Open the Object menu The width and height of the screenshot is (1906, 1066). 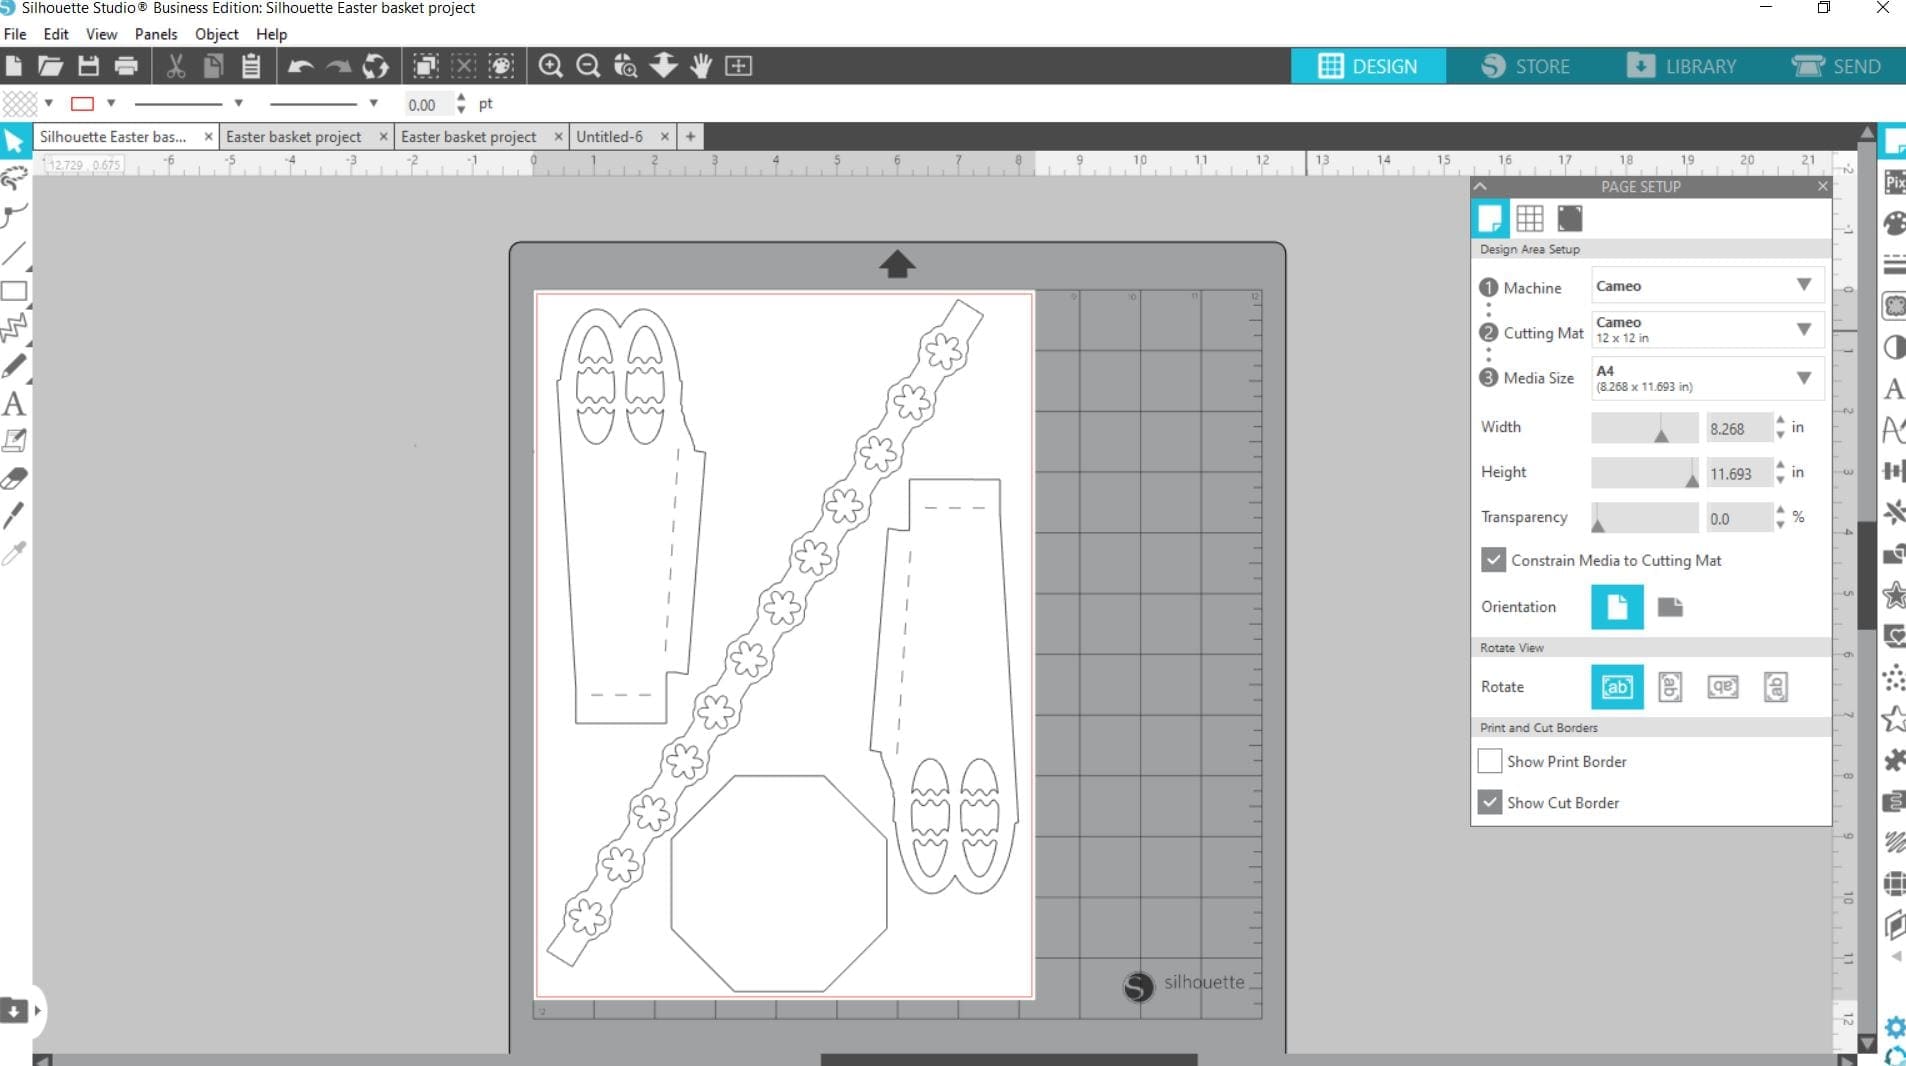[x=216, y=34]
